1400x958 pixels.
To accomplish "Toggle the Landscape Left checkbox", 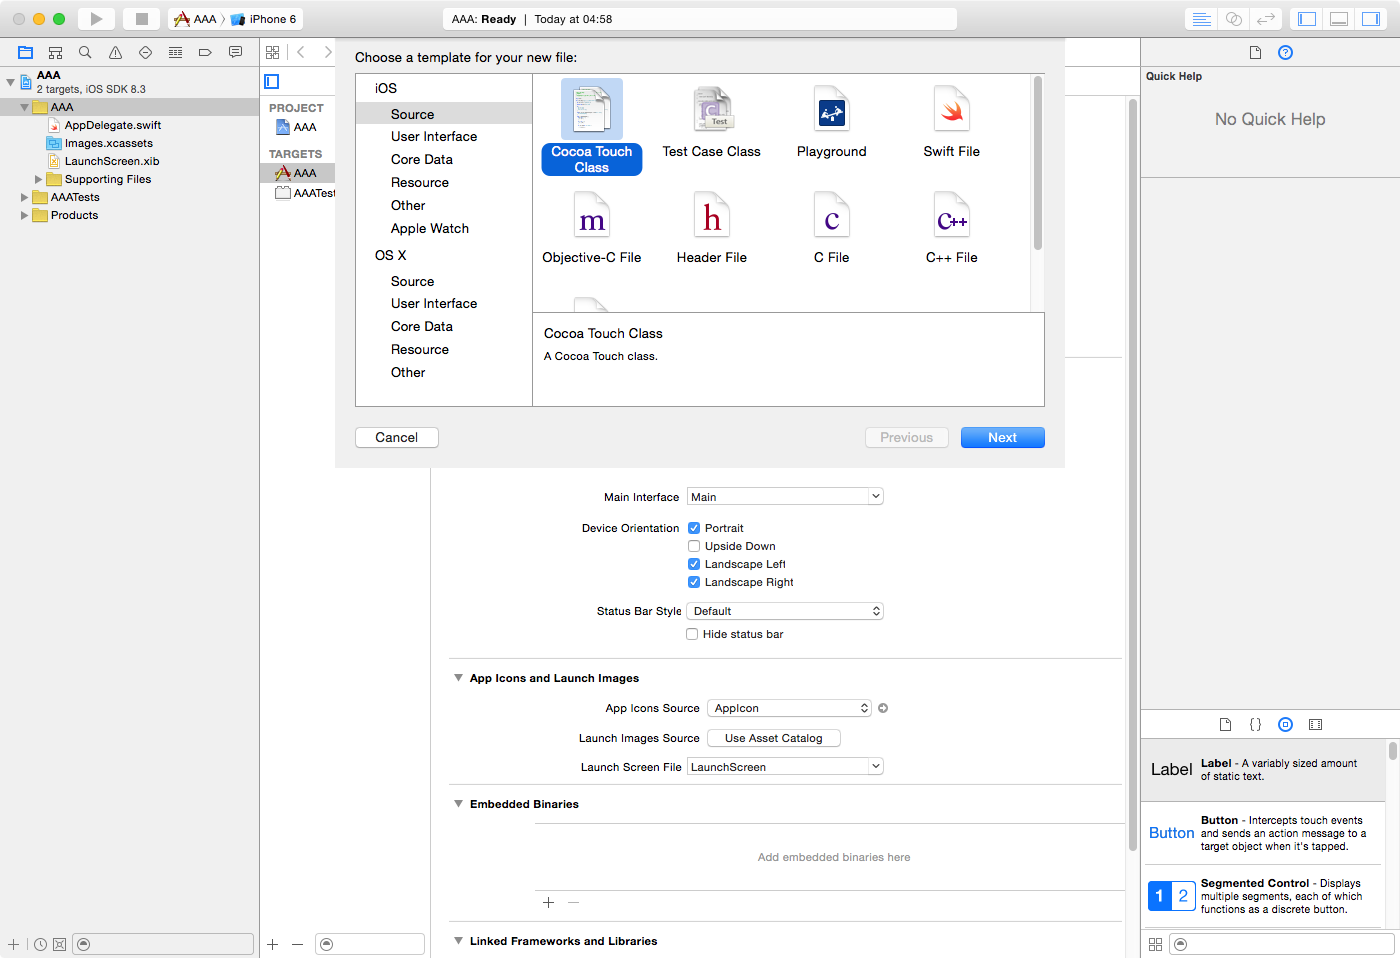I will [x=694, y=564].
